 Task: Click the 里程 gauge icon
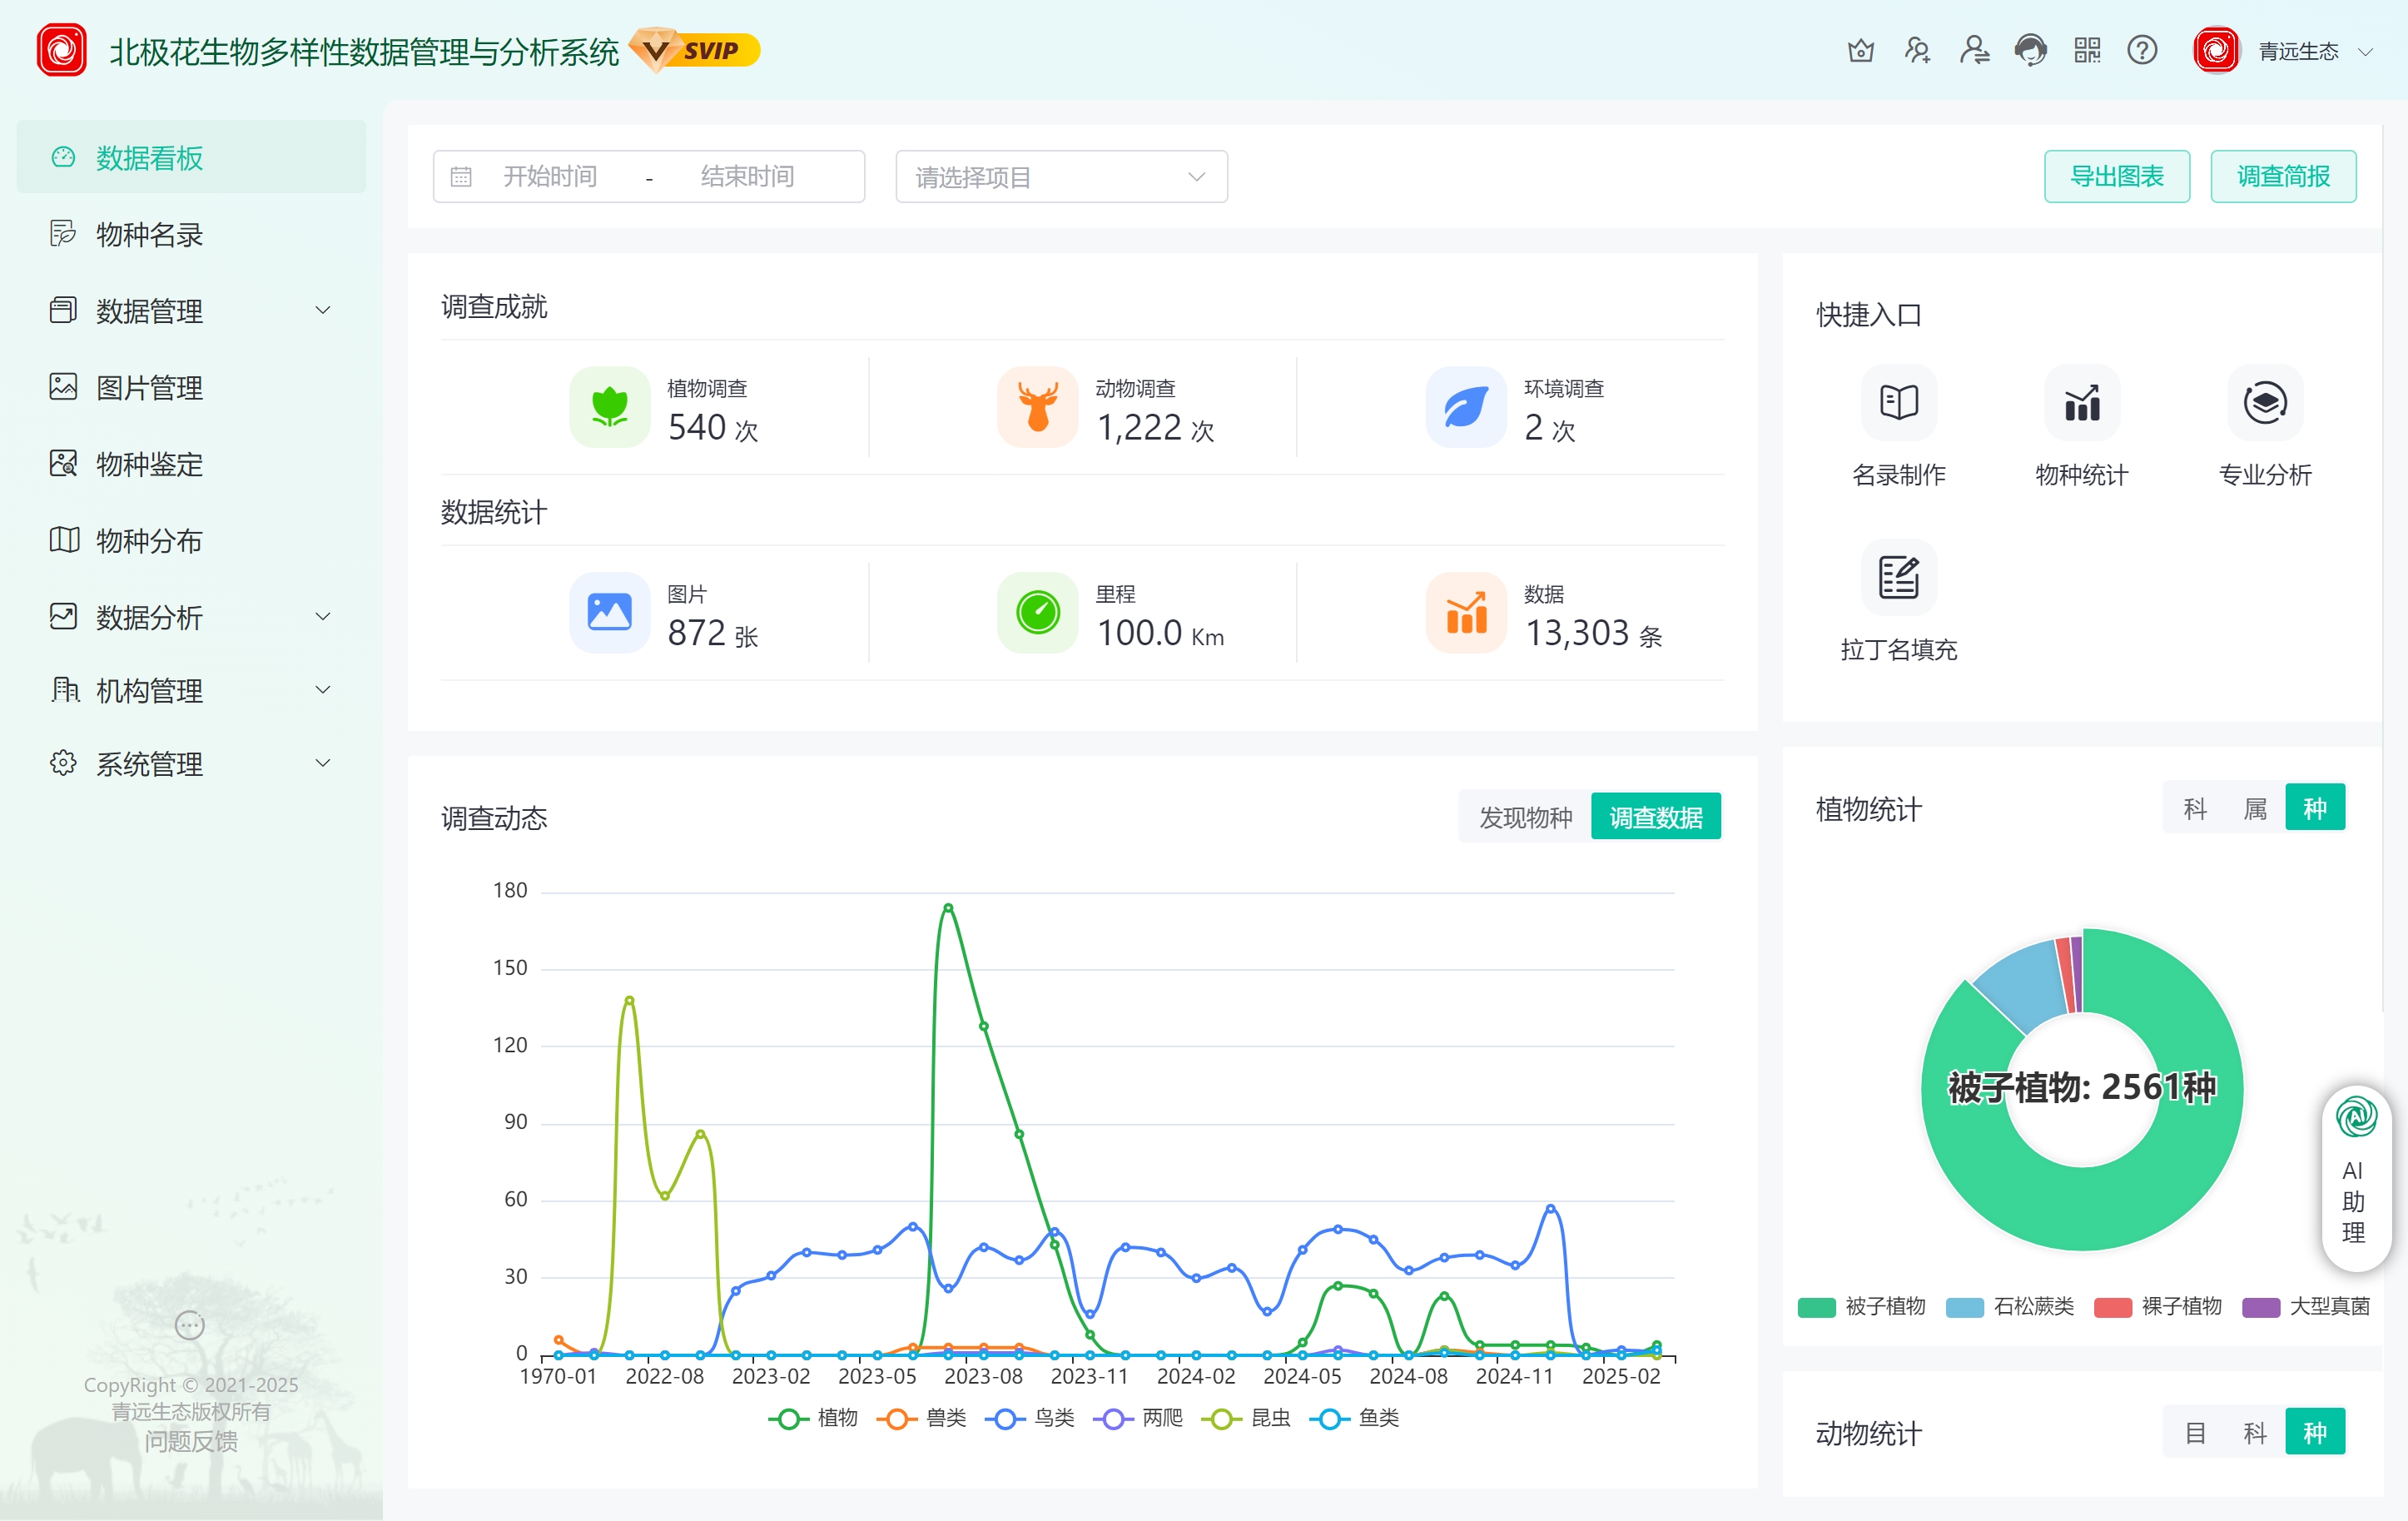1038,612
